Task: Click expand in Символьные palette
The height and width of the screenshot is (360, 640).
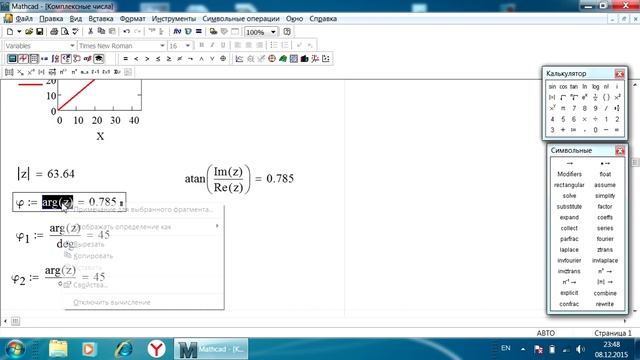Action: tap(569, 218)
